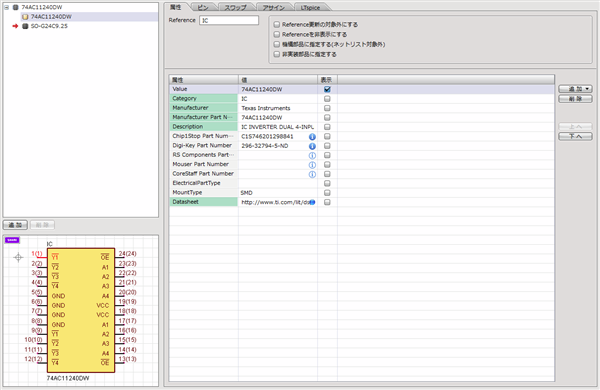
Task: Click SMD value in MountType row
Action: 278,193
